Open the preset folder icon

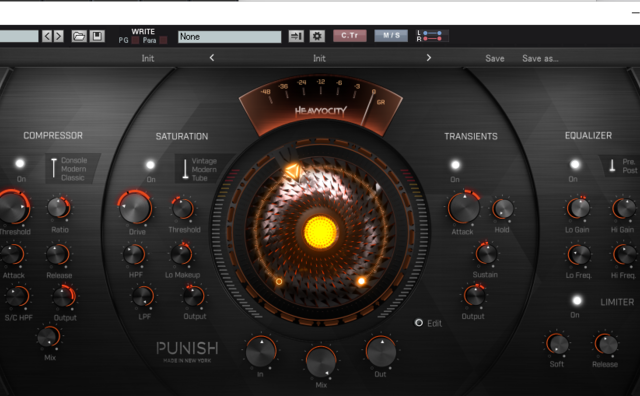coord(79,36)
